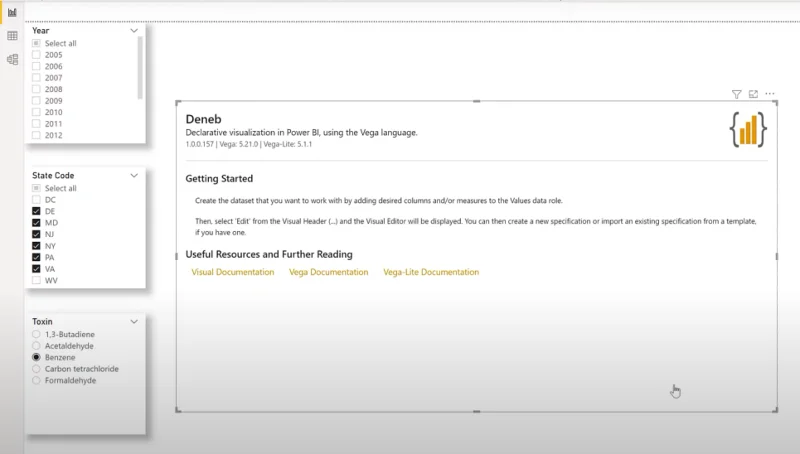Click the top-center resize handle of the visual

477,101
